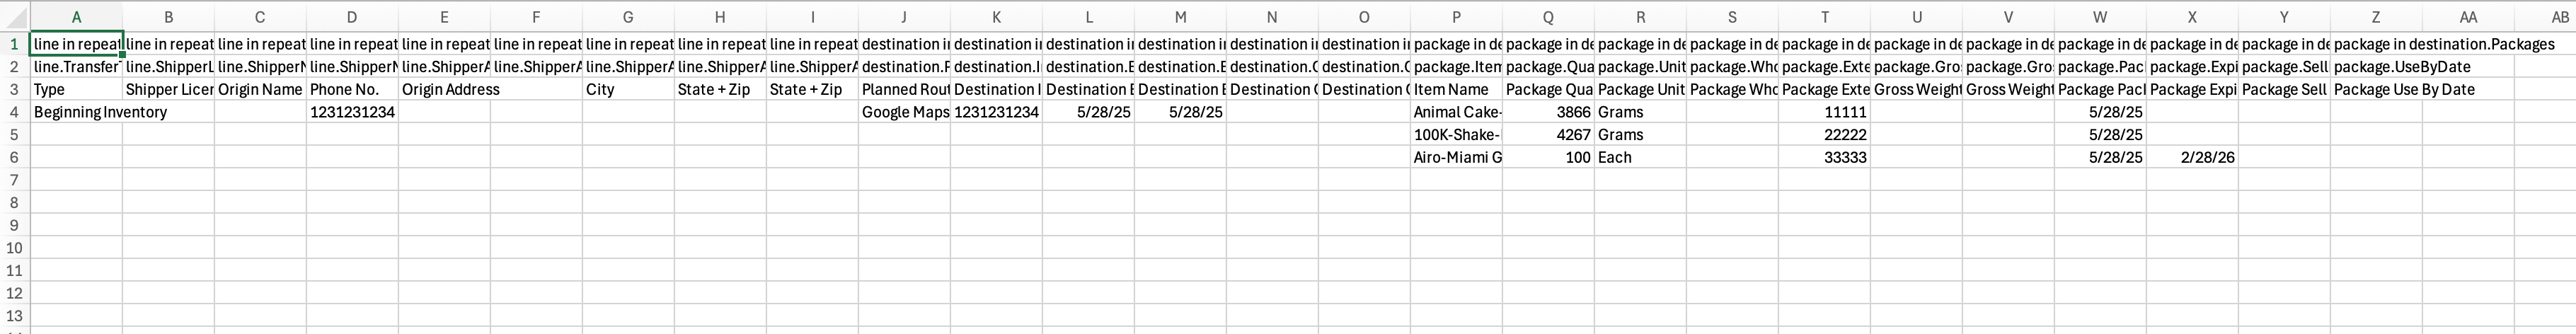Select the cell with value 11111
Image resolution: width=2576 pixels, height=334 pixels.
(x=1824, y=112)
